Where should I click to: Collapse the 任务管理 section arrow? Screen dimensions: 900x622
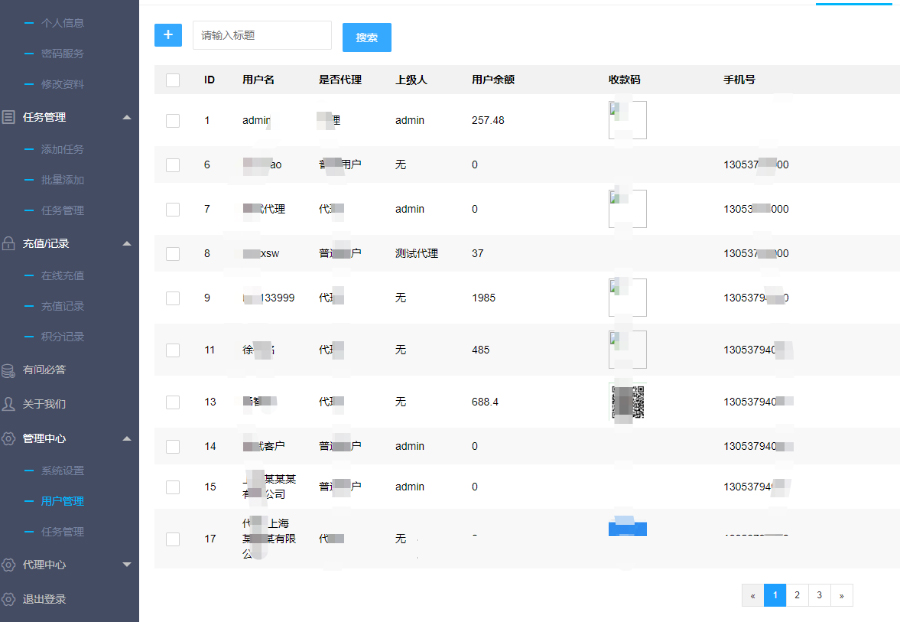[x=126, y=117]
